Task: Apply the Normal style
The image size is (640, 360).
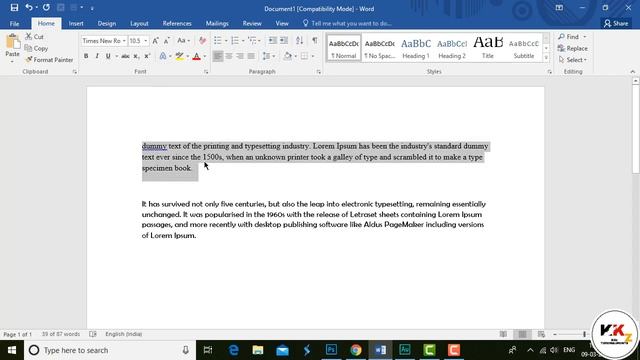Action: click(344, 48)
